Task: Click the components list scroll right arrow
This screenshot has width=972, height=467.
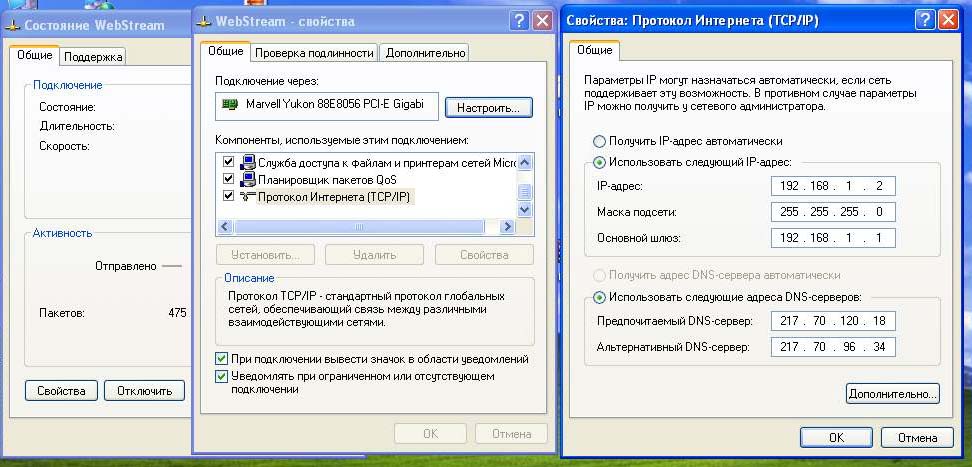Action: [508, 227]
